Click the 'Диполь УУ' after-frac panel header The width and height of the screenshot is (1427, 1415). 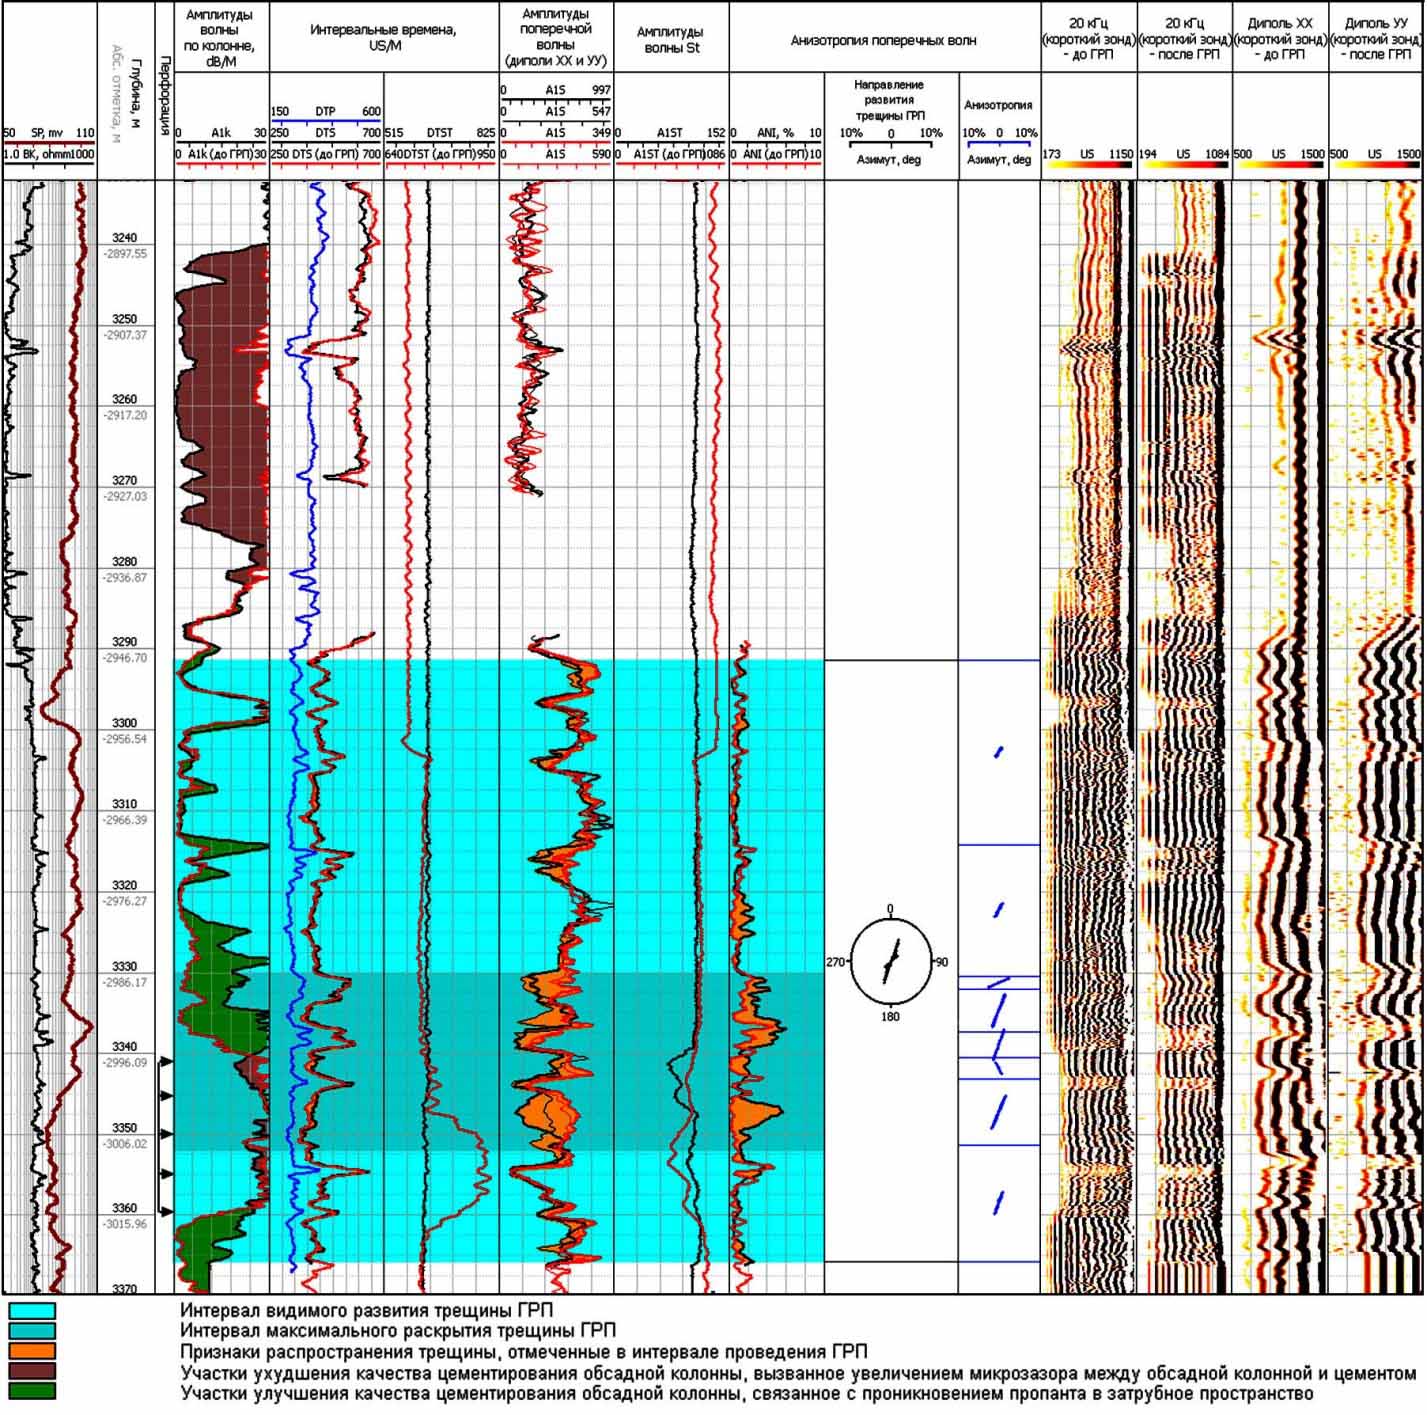coord(1375,38)
